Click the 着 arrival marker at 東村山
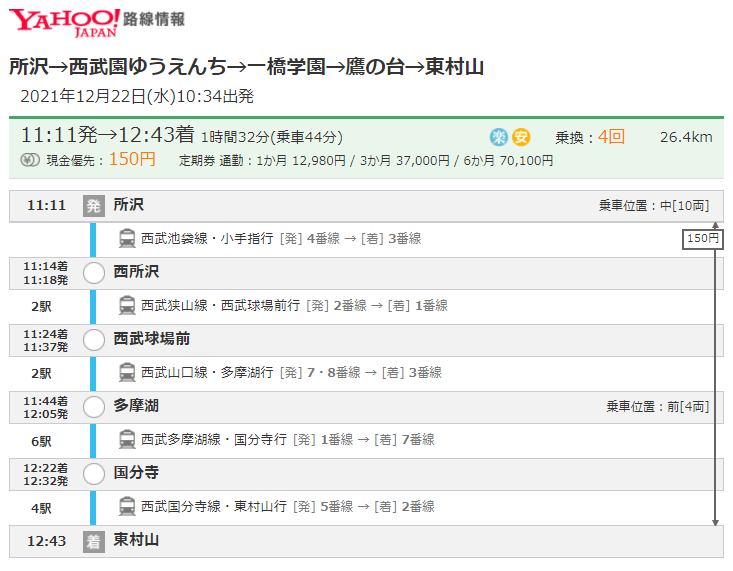Screen dimensions: 733x571 (x=93, y=542)
